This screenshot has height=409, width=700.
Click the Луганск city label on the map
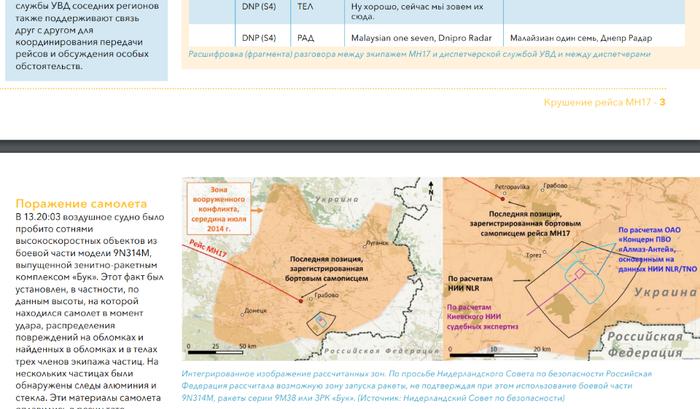click(377, 242)
